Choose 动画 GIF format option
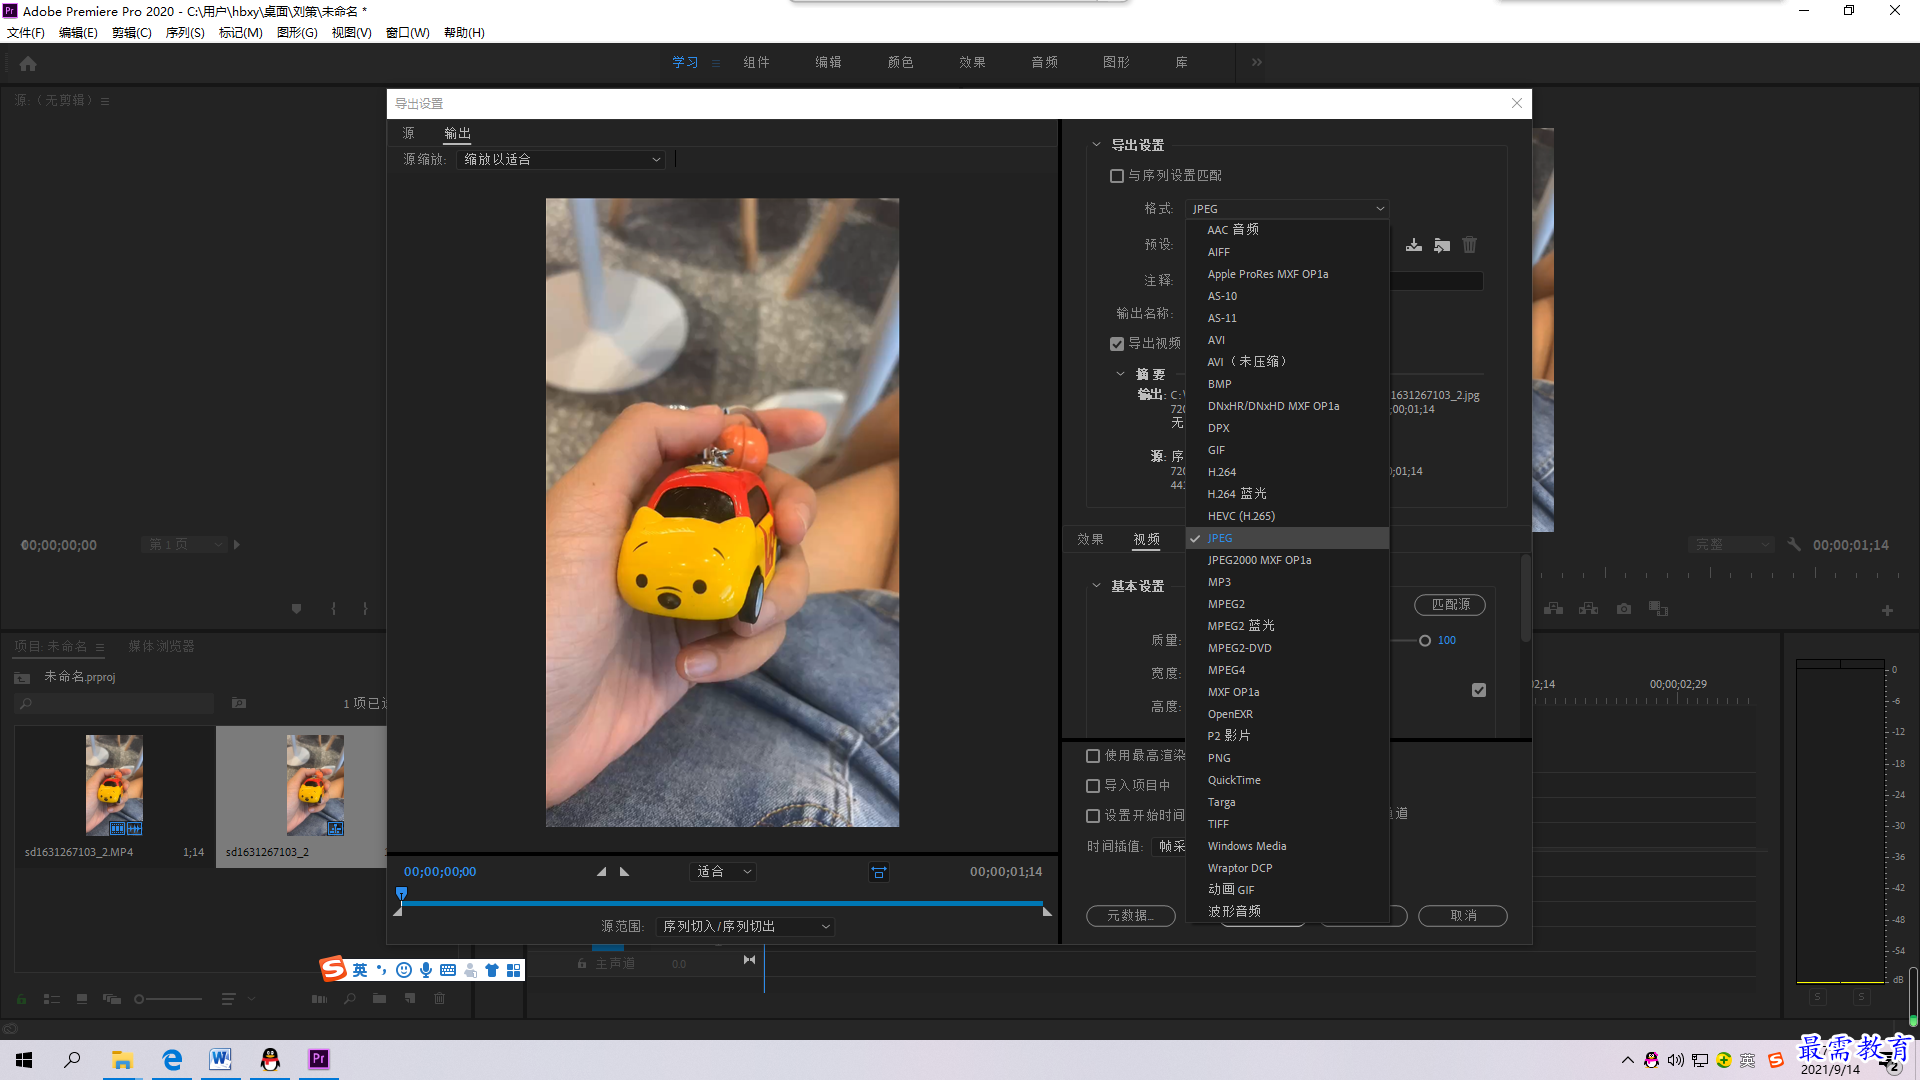 point(1287,890)
